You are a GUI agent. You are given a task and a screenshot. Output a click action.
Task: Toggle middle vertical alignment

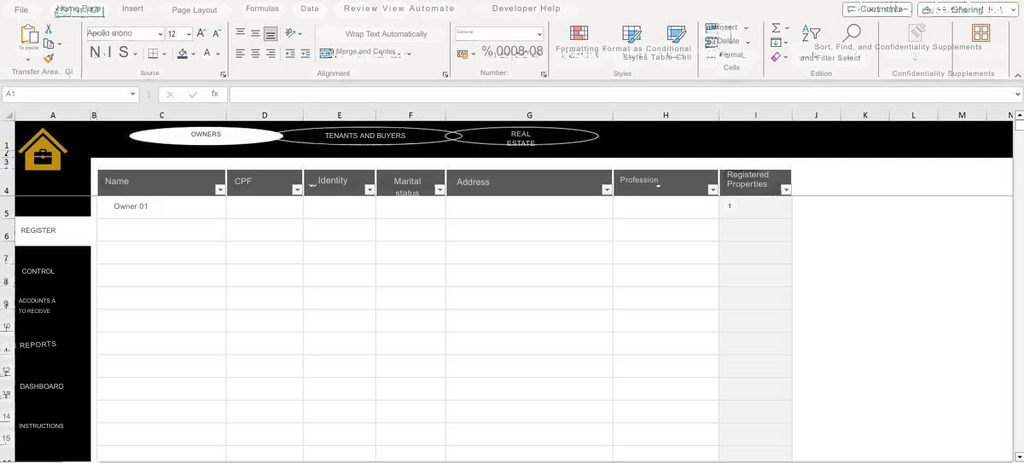[255, 33]
